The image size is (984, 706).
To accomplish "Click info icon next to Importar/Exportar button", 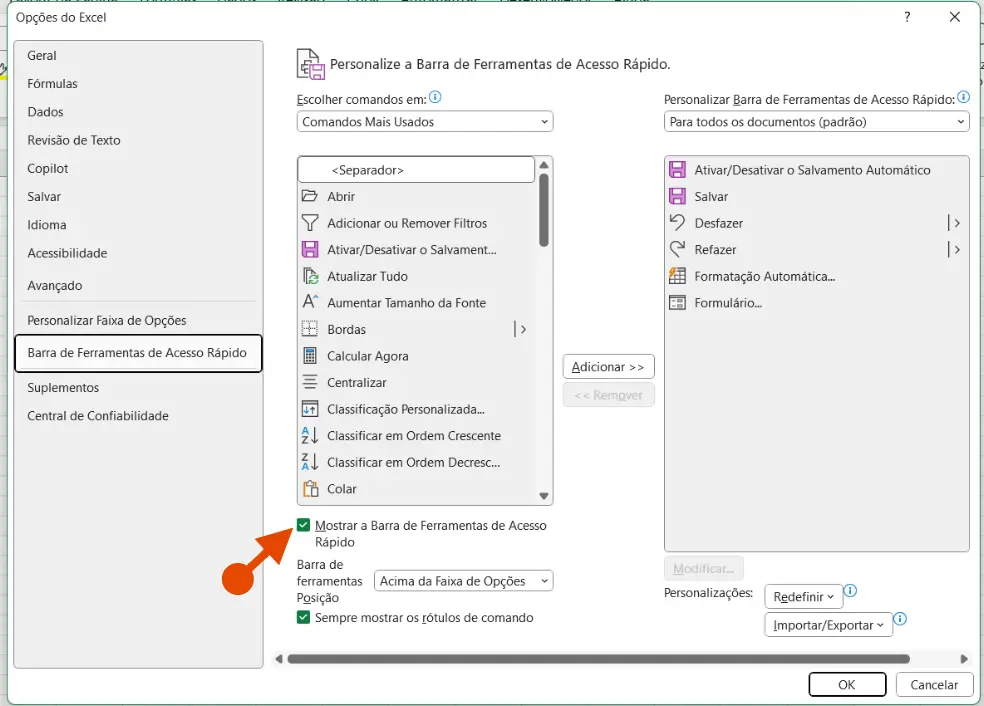I will tap(899, 619).
